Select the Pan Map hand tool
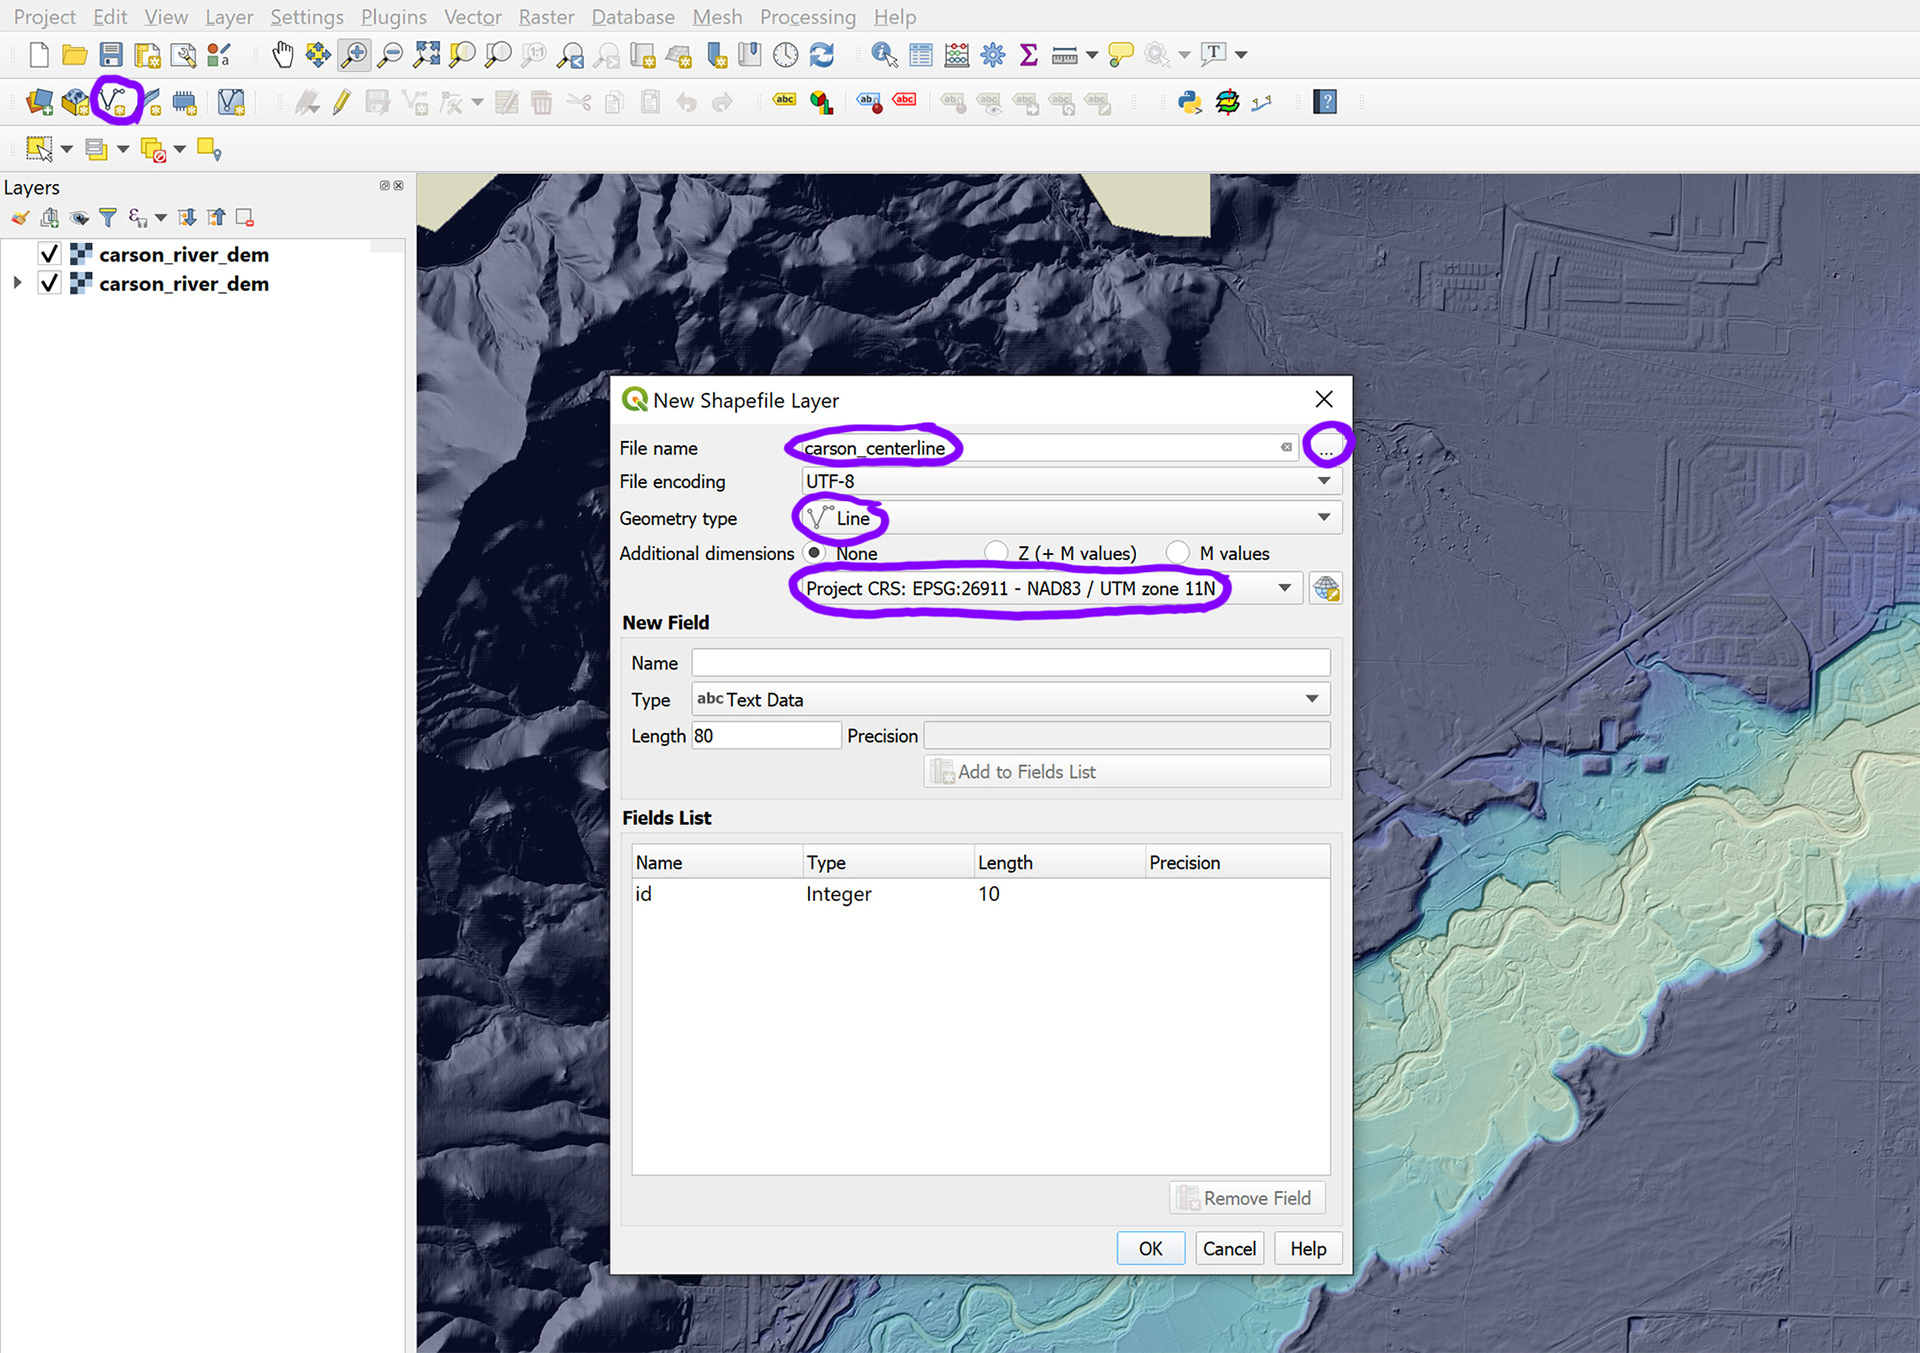 (x=283, y=54)
